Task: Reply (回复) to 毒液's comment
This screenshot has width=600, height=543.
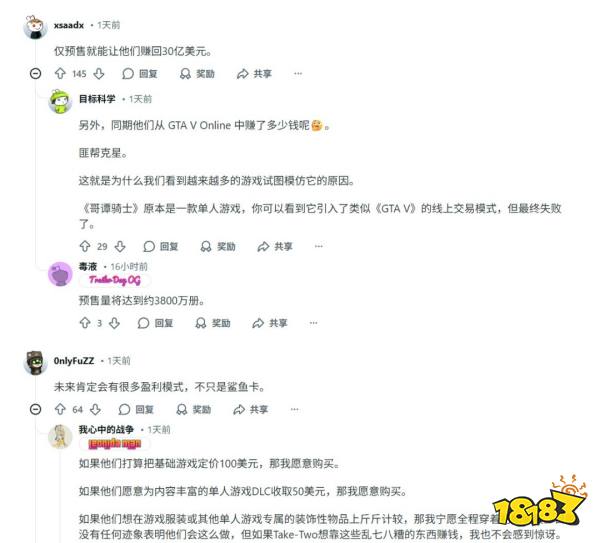Action: tap(155, 323)
